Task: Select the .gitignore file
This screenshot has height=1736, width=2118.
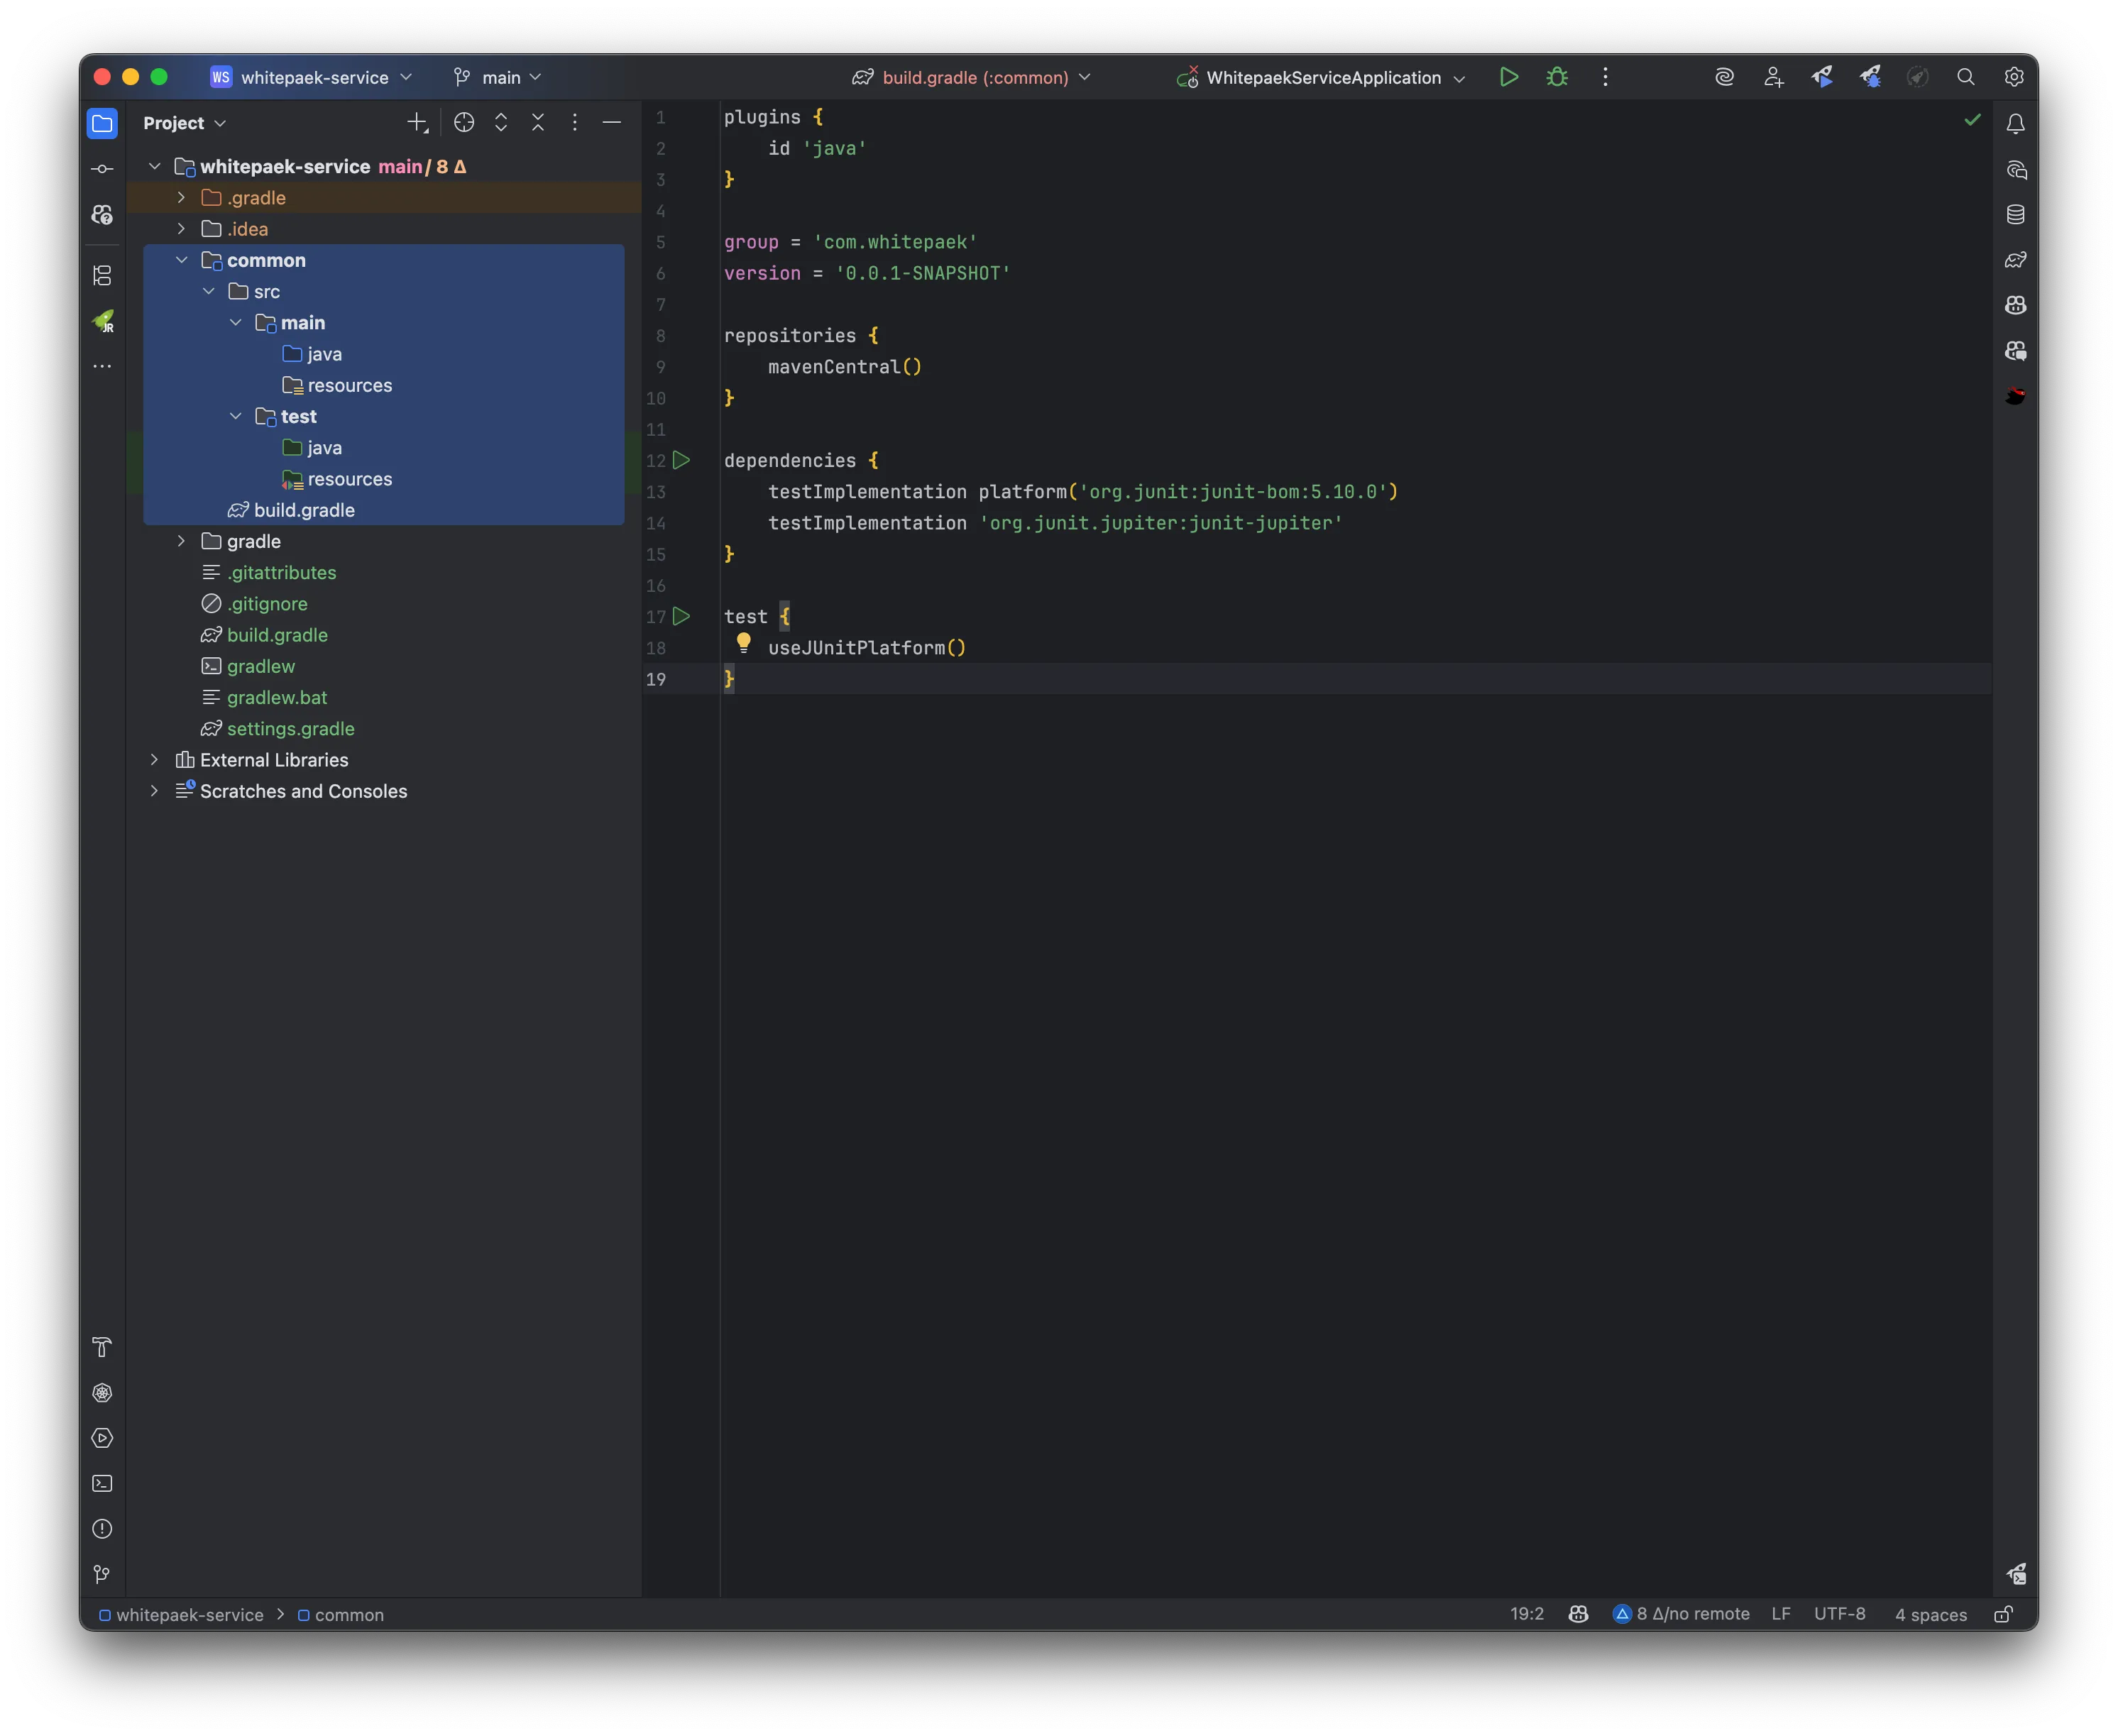Action: point(267,604)
